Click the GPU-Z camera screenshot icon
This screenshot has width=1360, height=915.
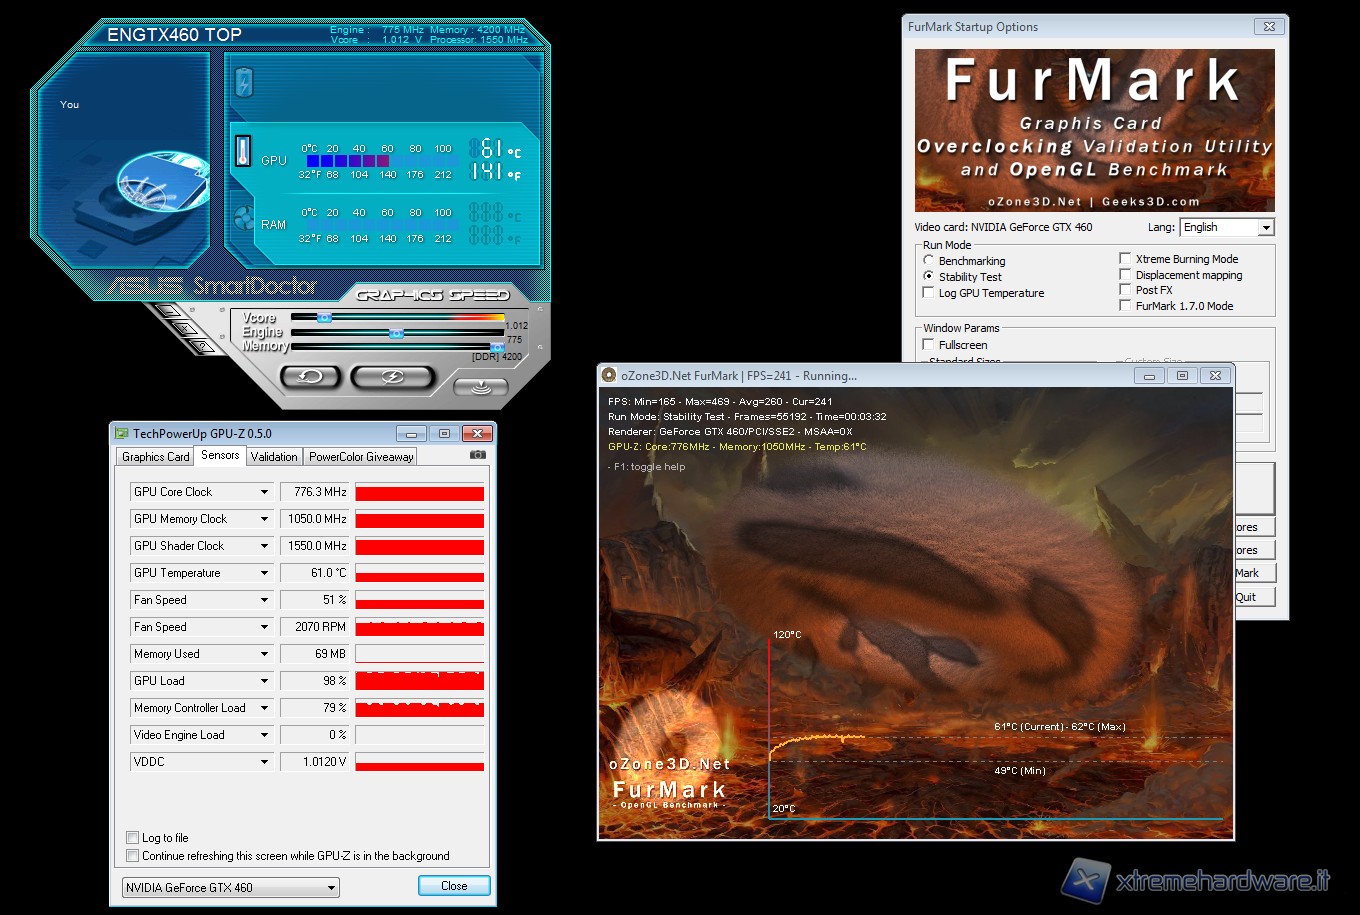[478, 455]
